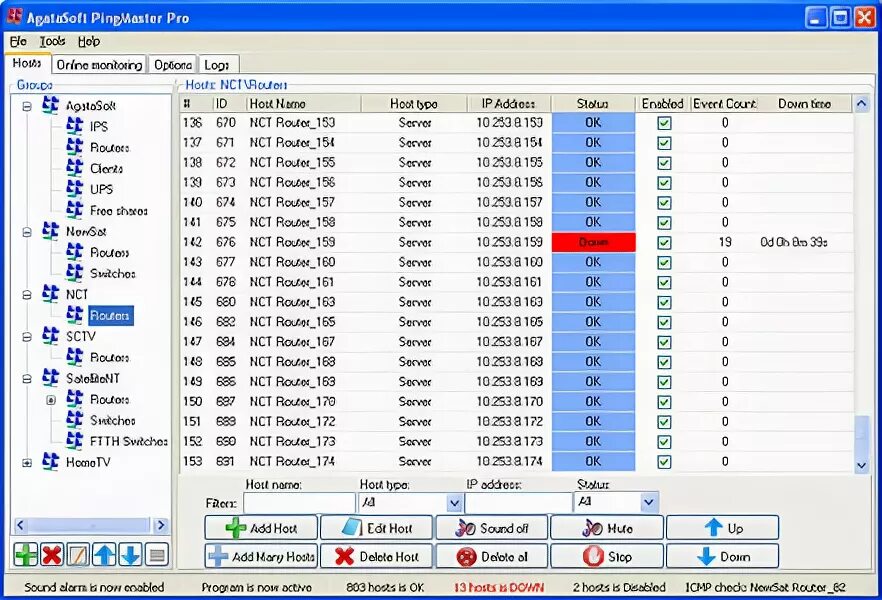Screen dimensions: 882x600
Task: Collapse the NewSat group tree node
Action: (26, 232)
